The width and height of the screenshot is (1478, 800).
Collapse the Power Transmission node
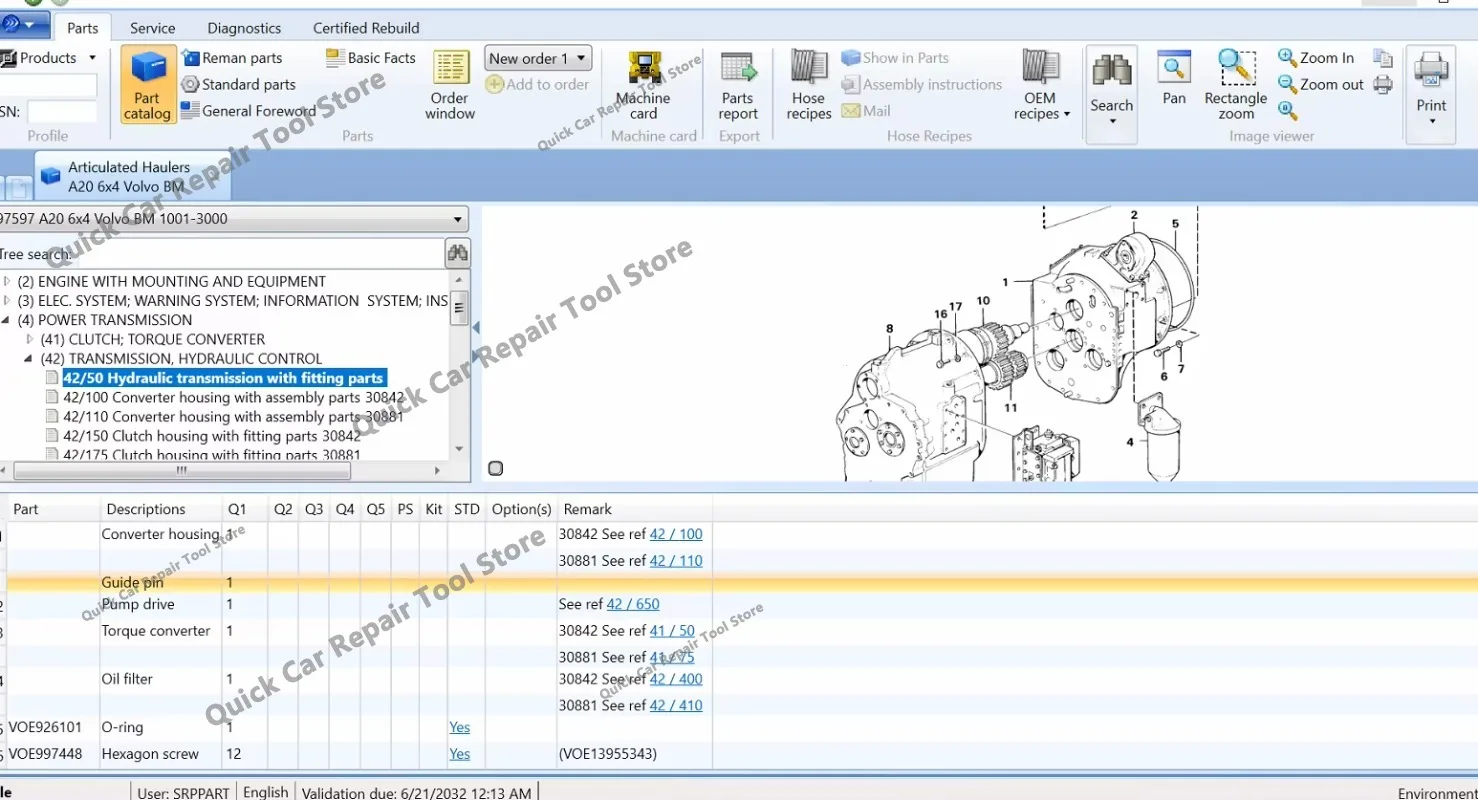click(x=8, y=320)
